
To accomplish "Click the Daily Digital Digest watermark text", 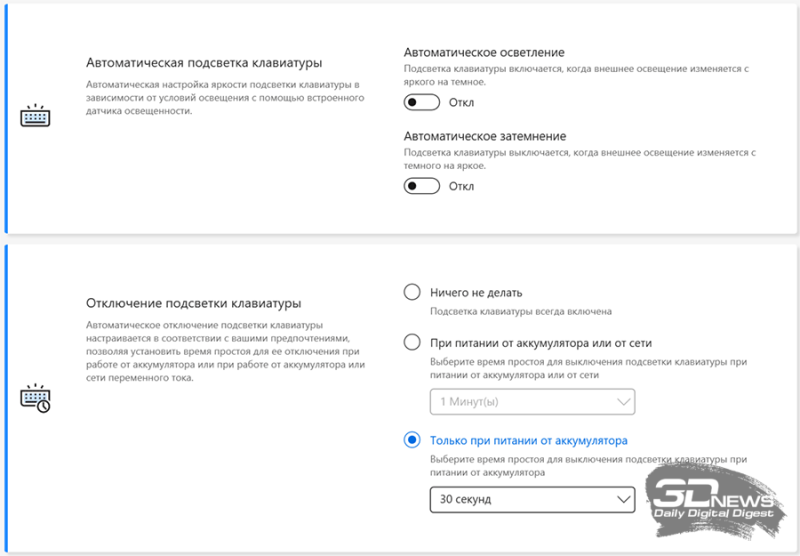I will coord(714,513).
